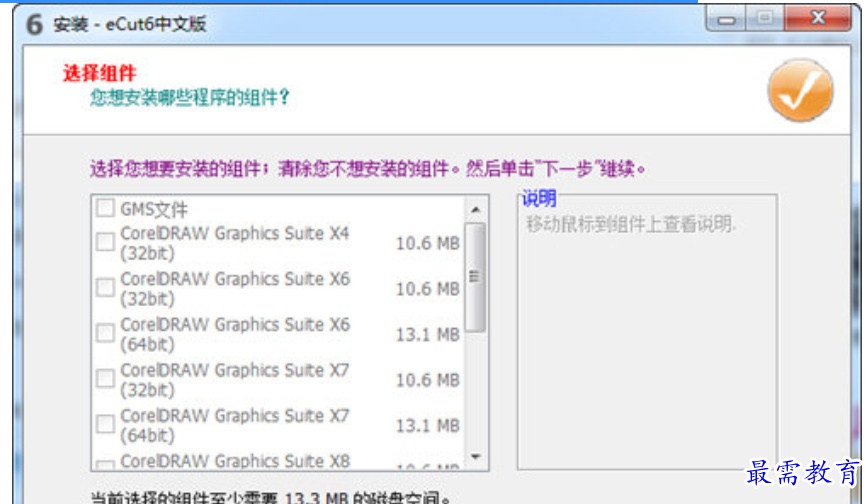Click the 'CorelDRAW Graphics Suite X6 (64bit)' label
868x504 pixels.
point(235,334)
